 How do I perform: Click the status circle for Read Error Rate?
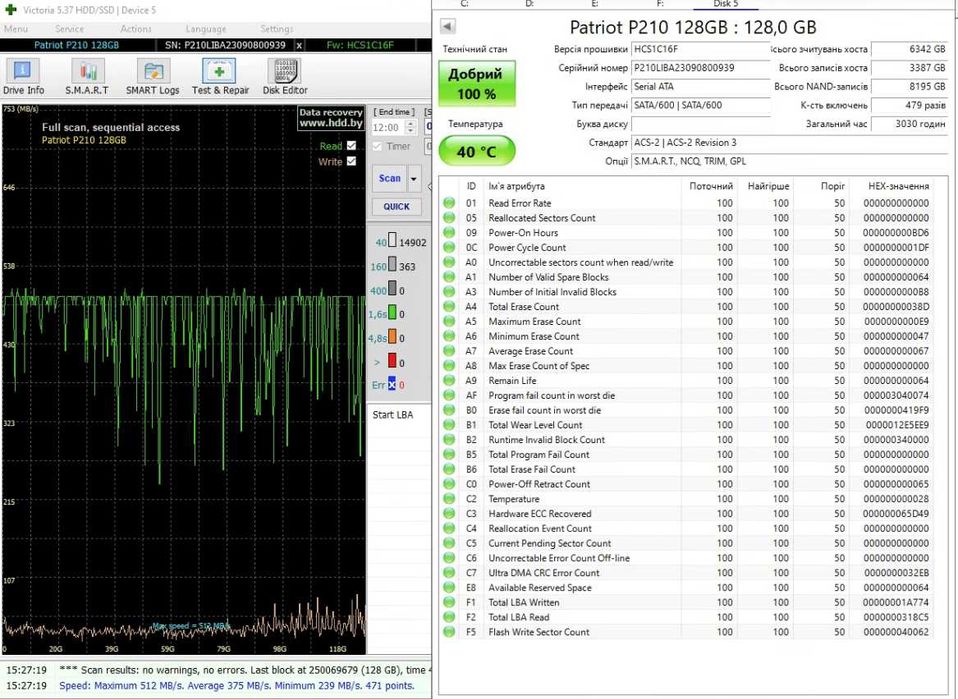[x=449, y=203]
